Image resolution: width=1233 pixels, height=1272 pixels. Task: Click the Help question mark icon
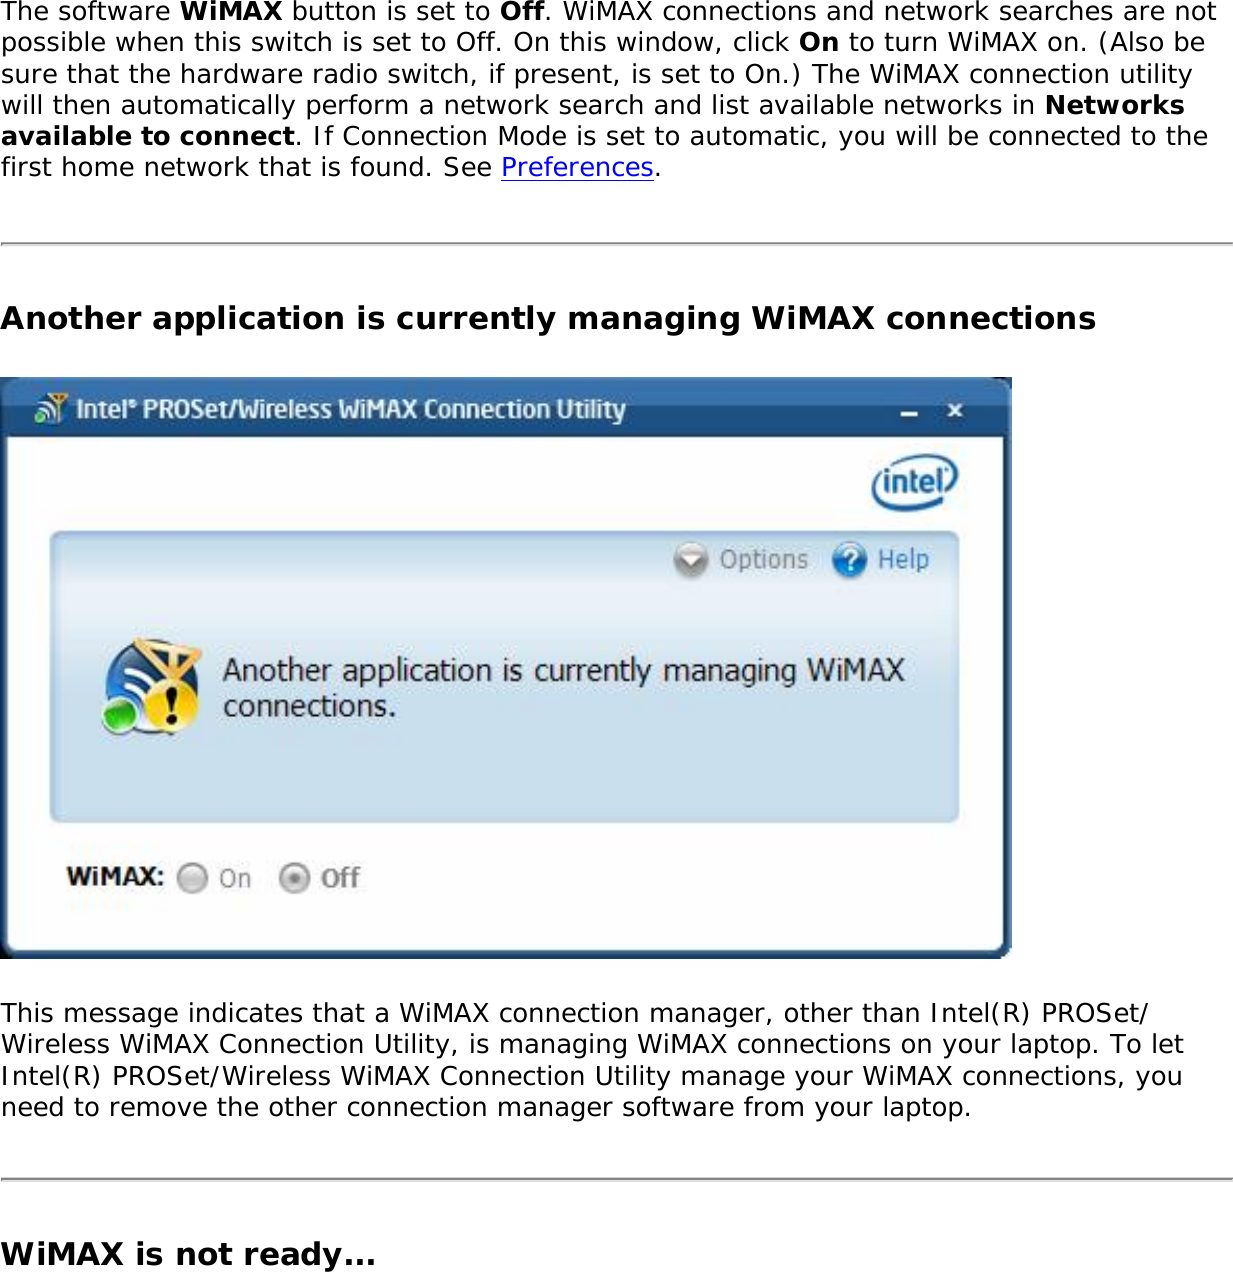[848, 560]
